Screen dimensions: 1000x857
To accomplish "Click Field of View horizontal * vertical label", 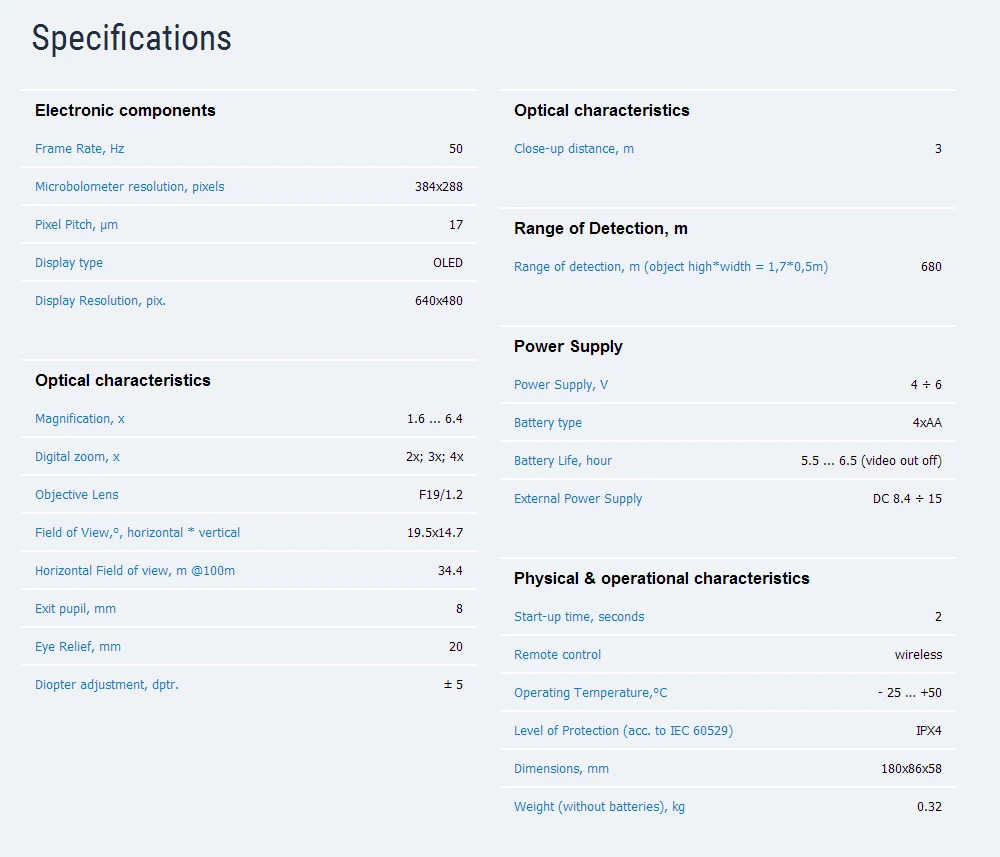I will 138,533.
